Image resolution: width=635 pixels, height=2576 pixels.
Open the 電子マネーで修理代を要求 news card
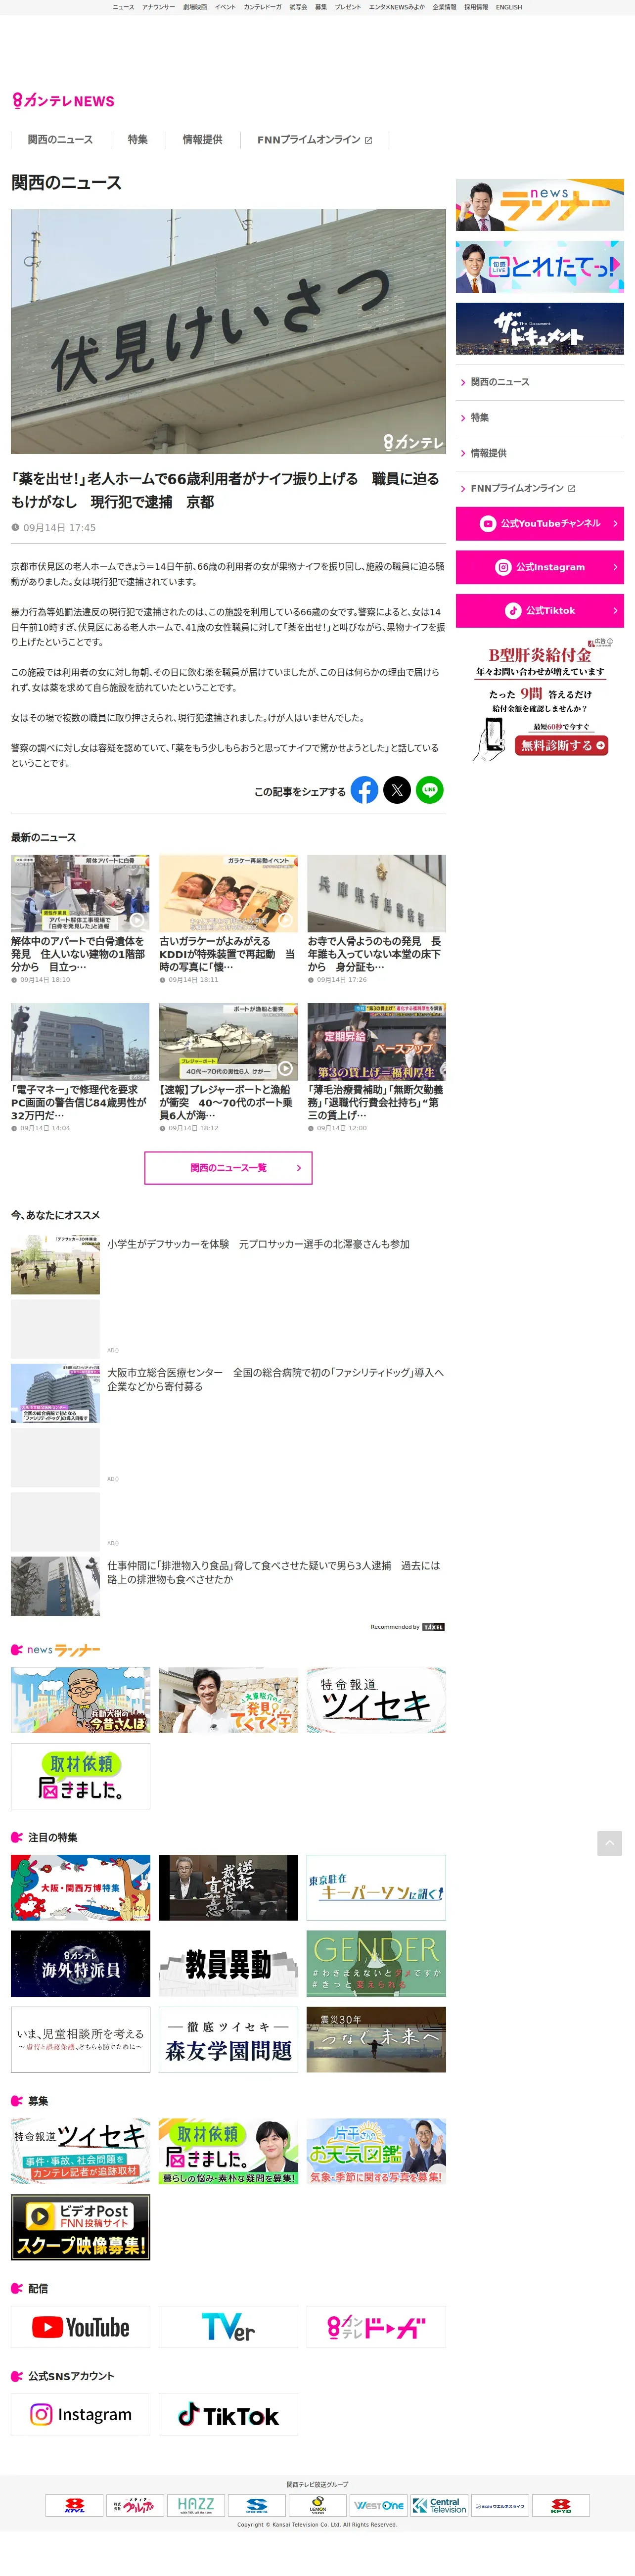point(80,1068)
